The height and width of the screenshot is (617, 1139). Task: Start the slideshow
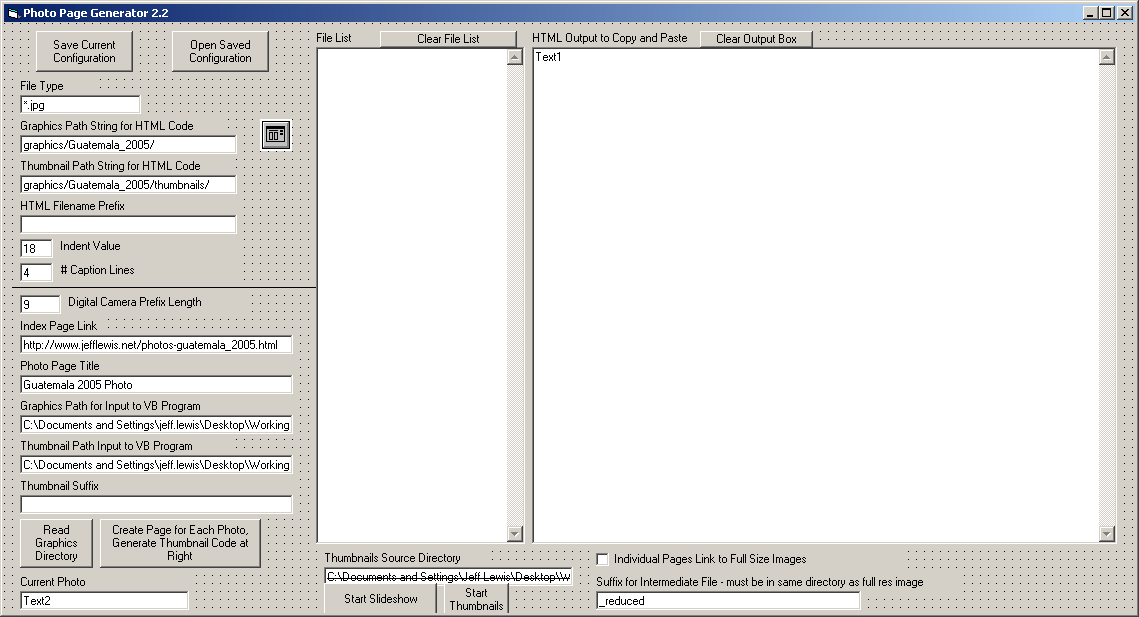click(x=381, y=599)
